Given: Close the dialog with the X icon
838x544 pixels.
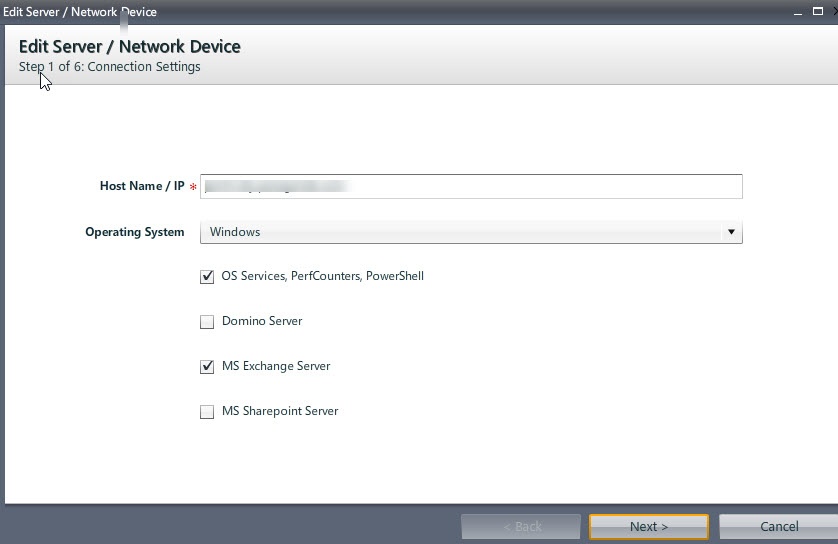Looking at the screenshot, I should [x=834, y=11].
